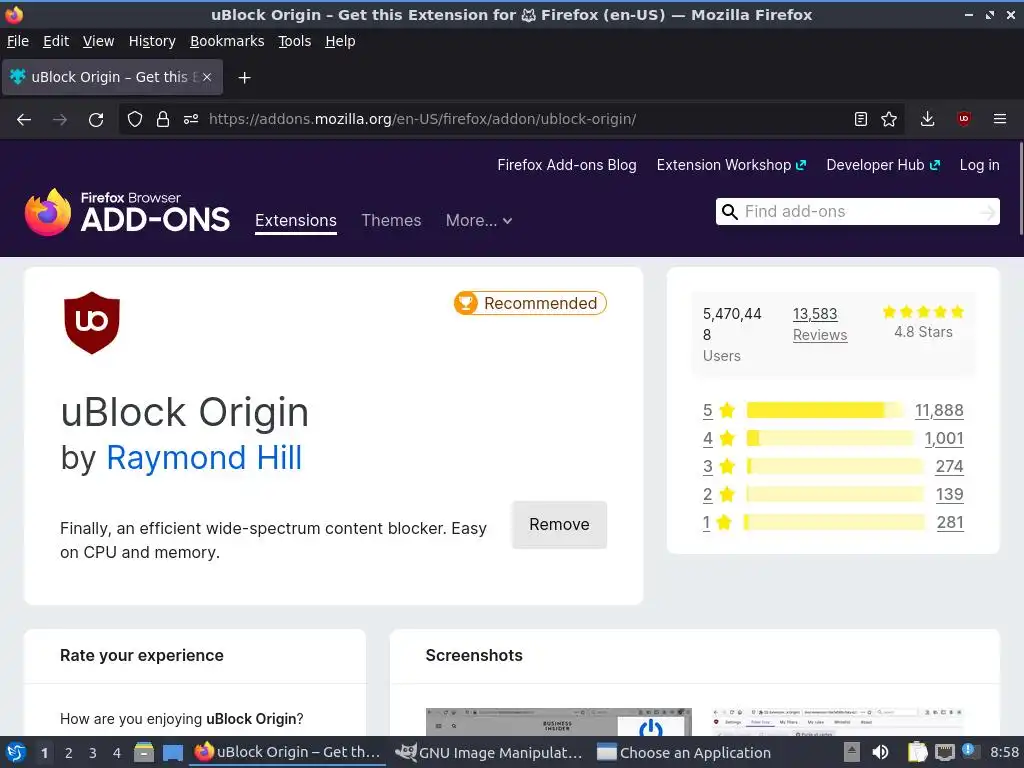Open site permissions icon in address bar

[x=191, y=120]
